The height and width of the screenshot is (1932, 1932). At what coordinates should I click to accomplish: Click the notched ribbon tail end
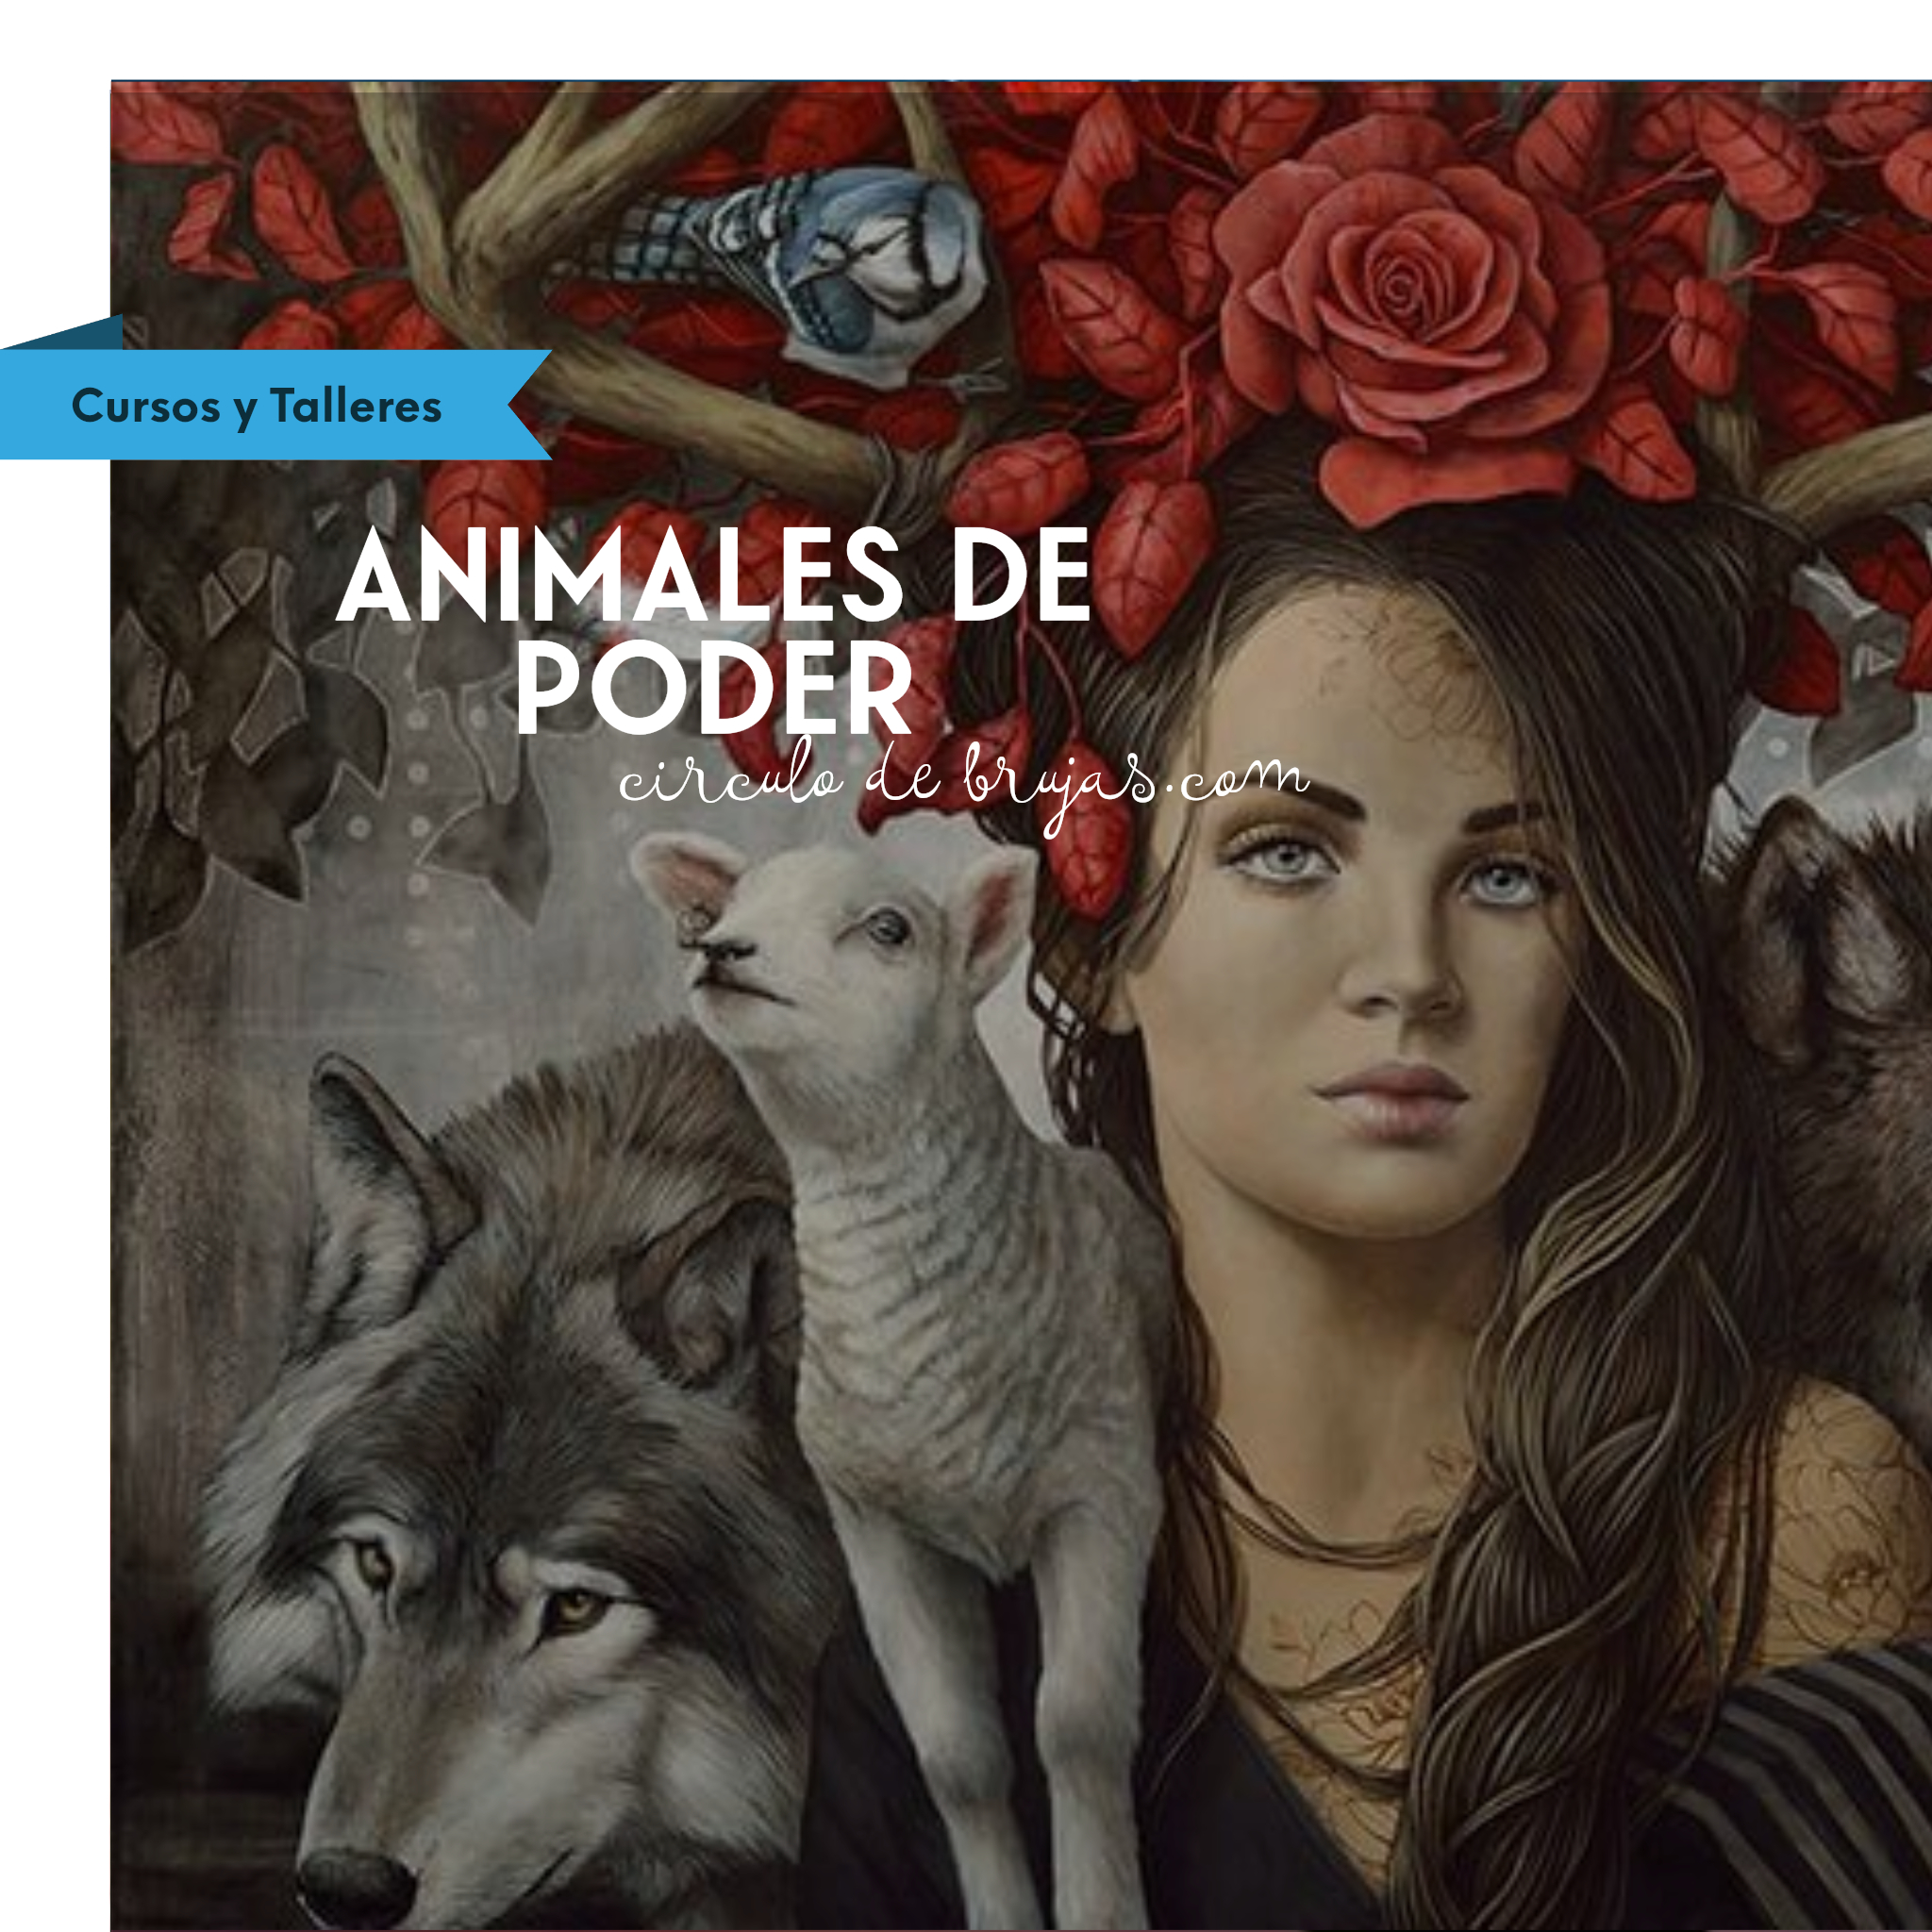(x=528, y=405)
